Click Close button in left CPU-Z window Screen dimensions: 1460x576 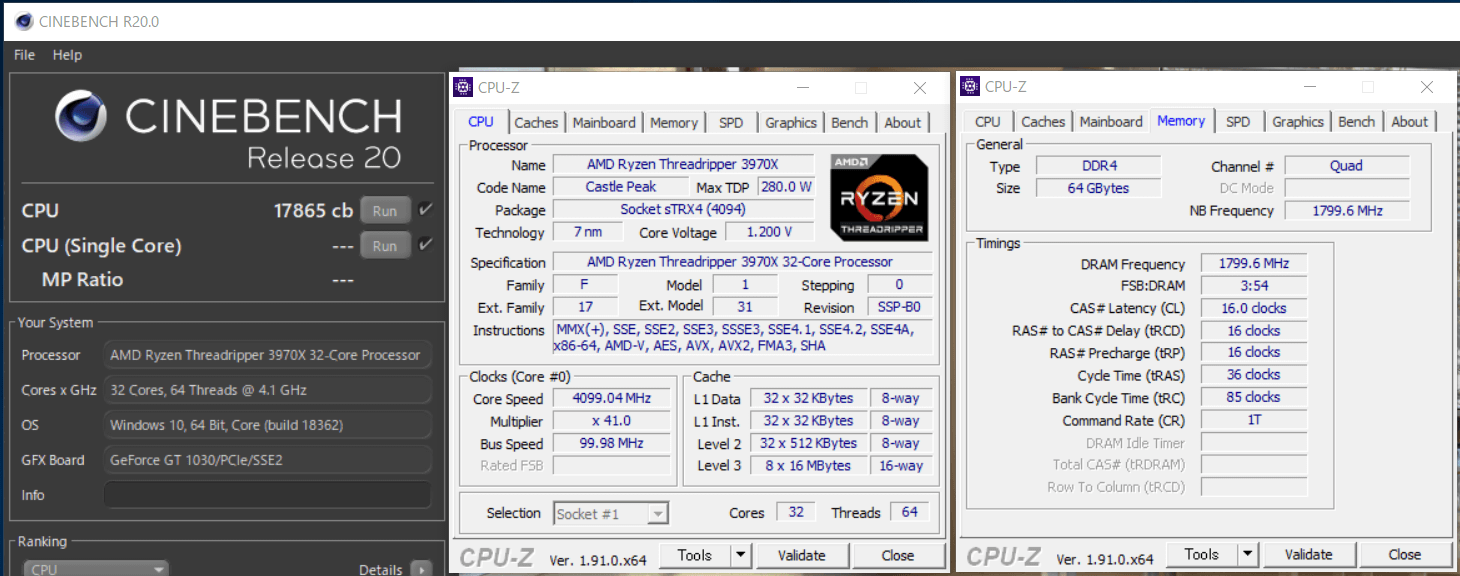coord(898,555)
